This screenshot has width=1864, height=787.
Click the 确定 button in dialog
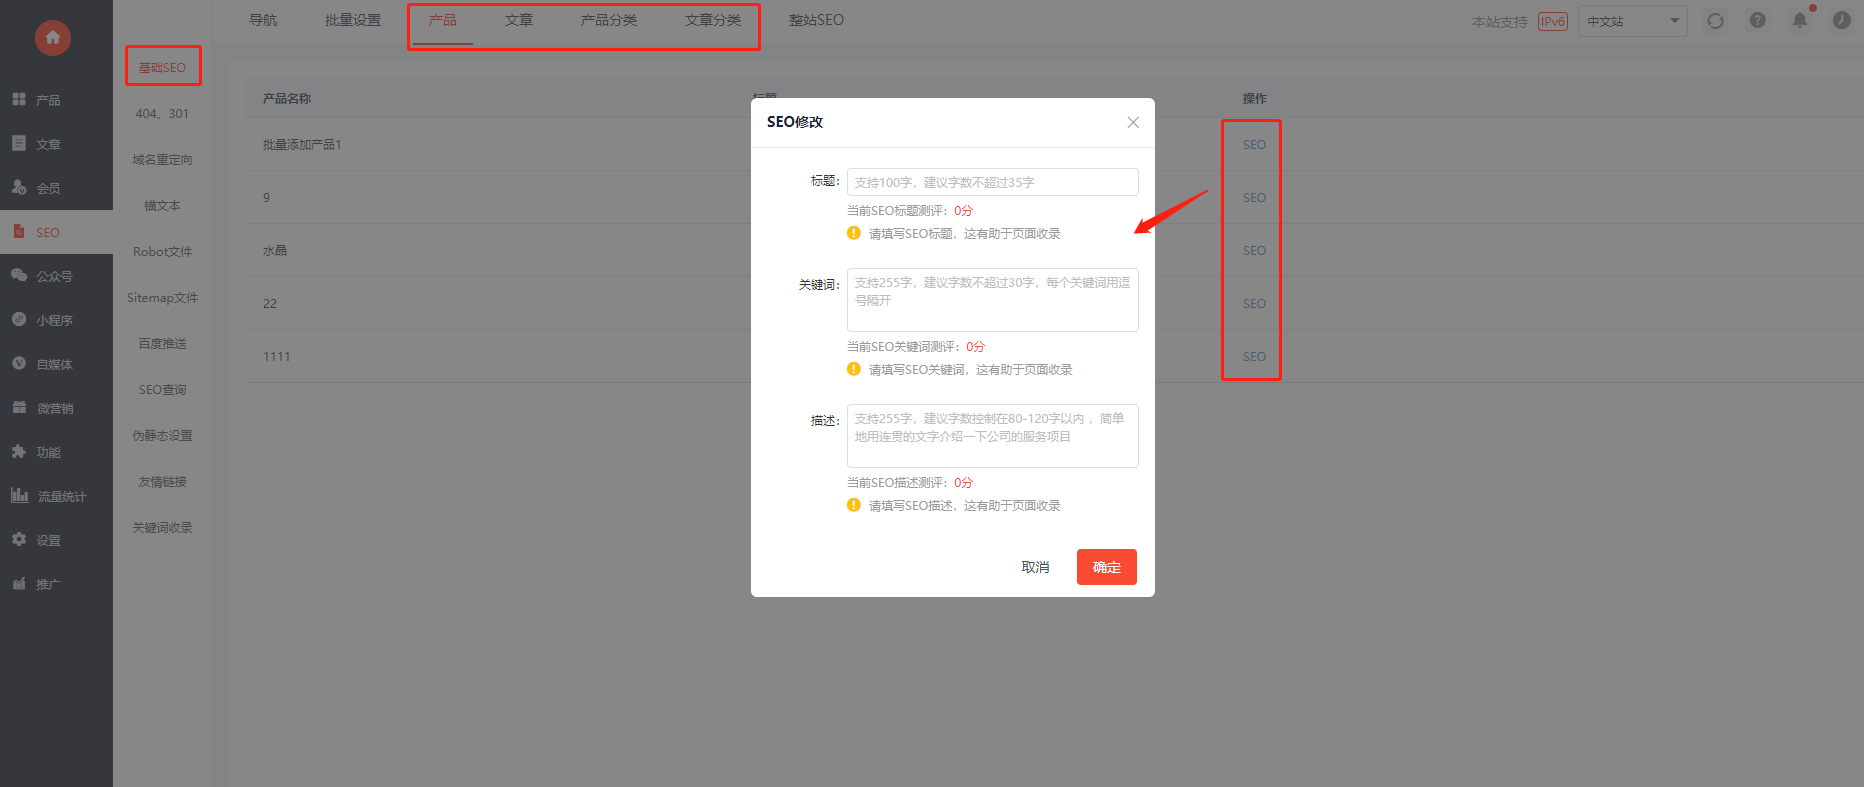[x=1107, y=567]
